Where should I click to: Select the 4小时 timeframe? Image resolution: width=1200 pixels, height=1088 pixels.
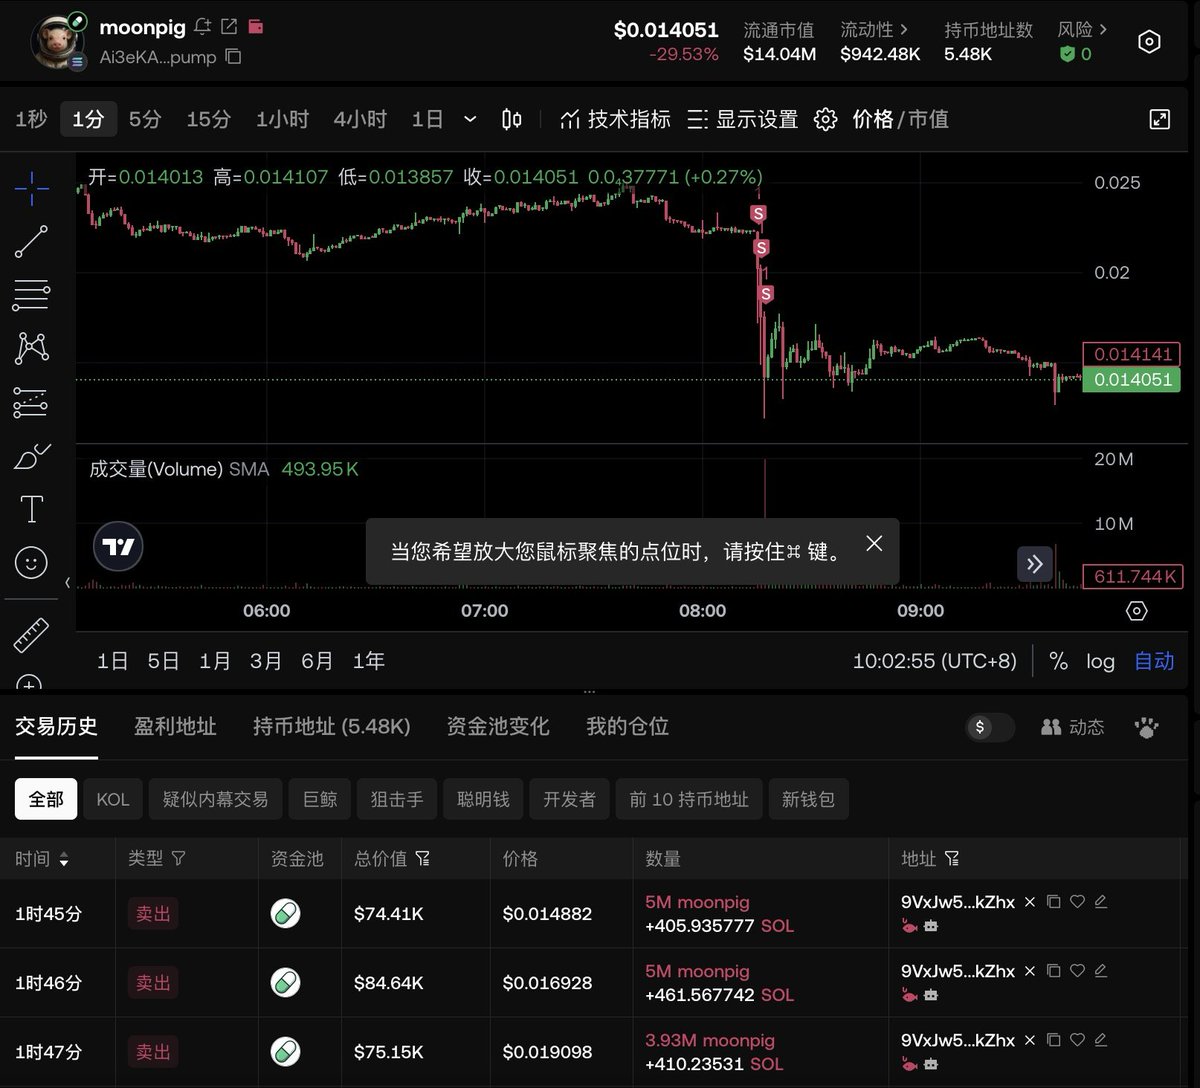click(x=360, y=119)
